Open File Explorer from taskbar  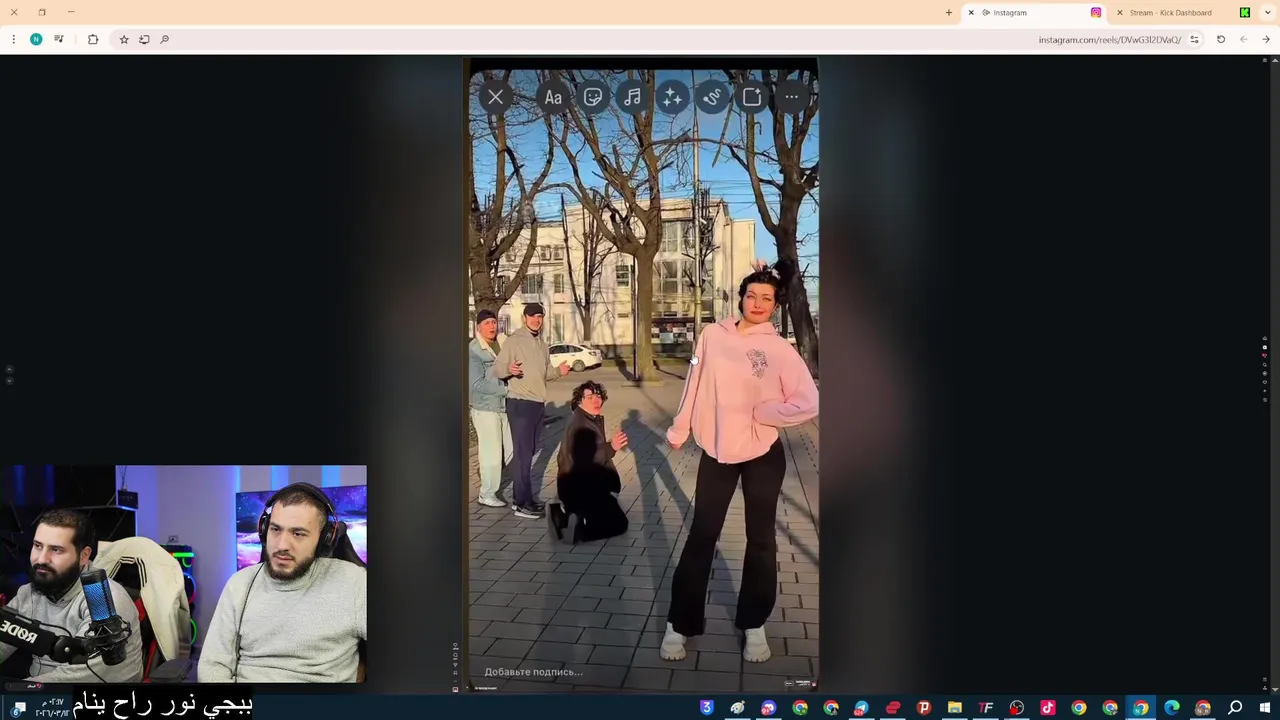[x=955, y=708]
